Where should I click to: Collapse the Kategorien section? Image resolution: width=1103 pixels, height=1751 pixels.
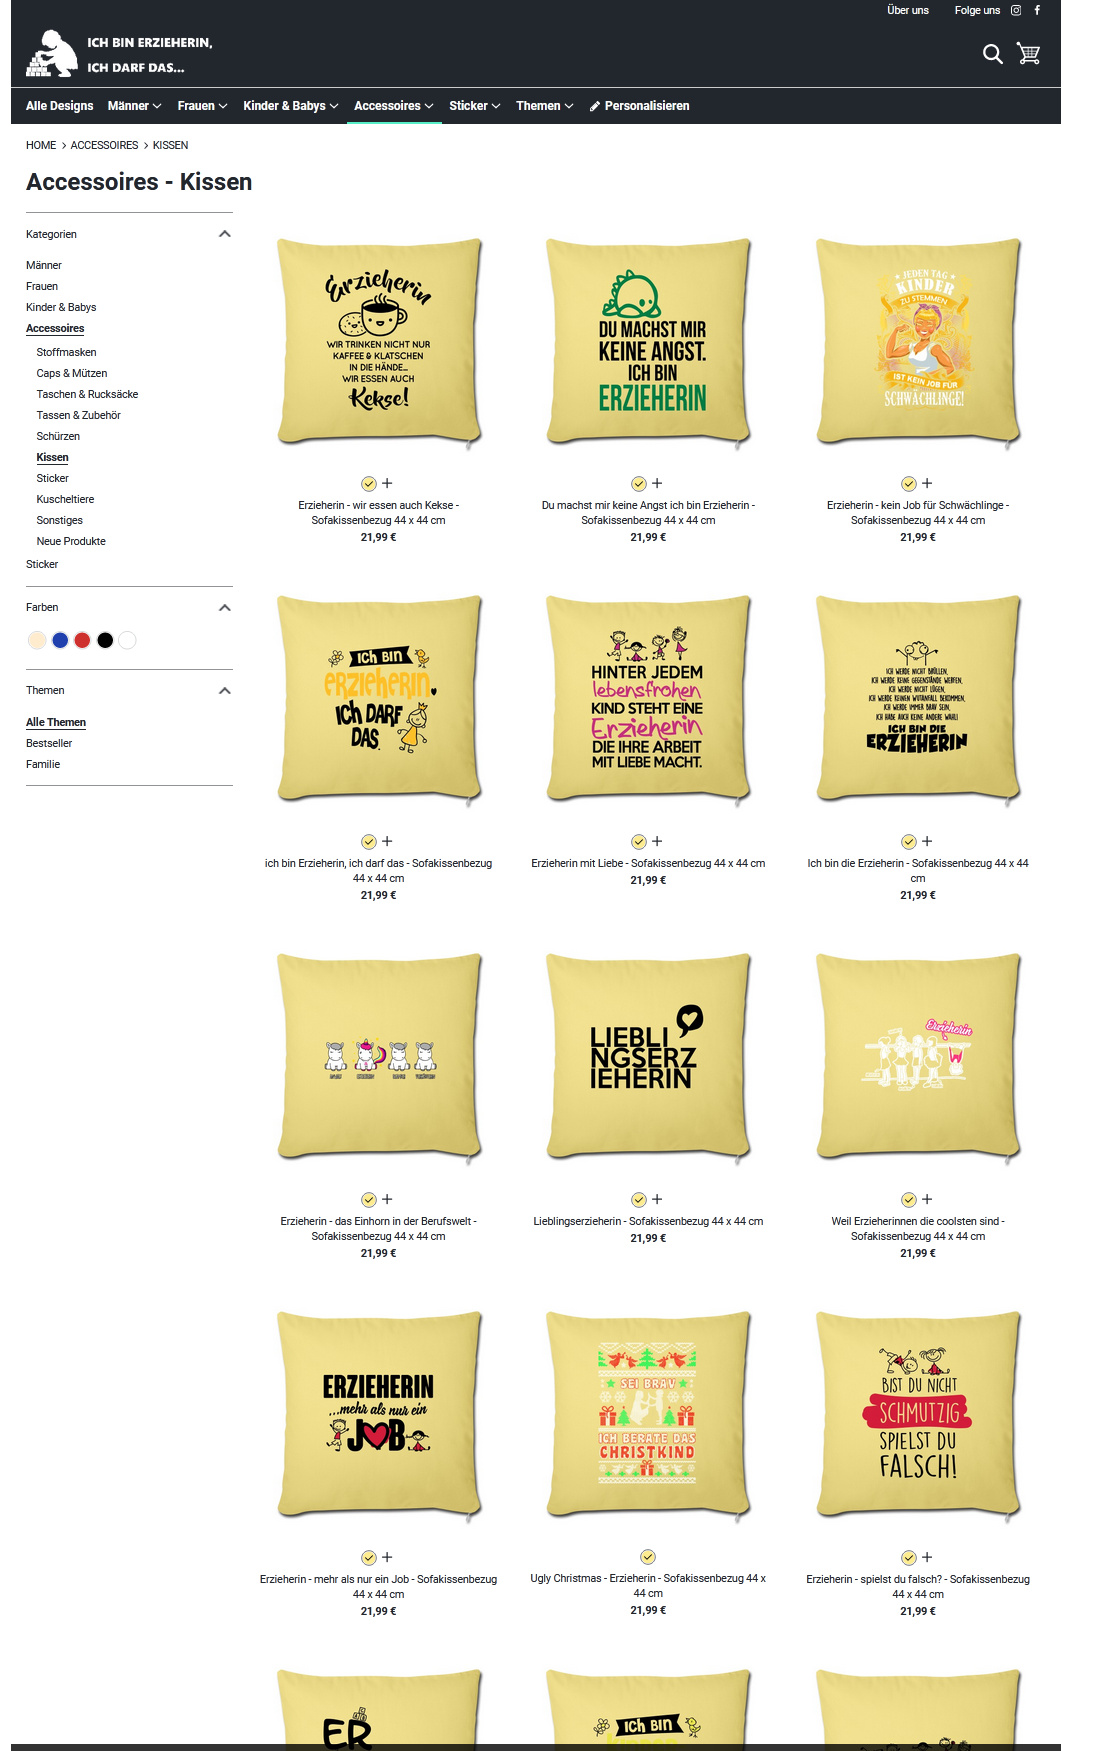[x=225, y=234]
